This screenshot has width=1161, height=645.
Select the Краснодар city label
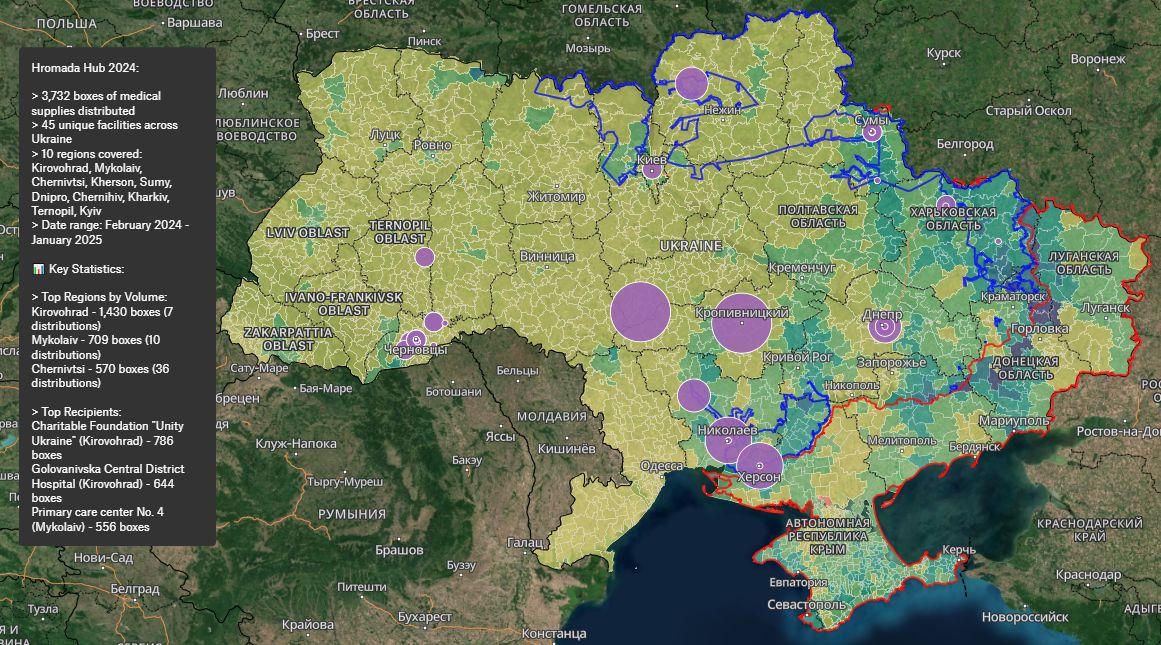[x=1088, y=574]
